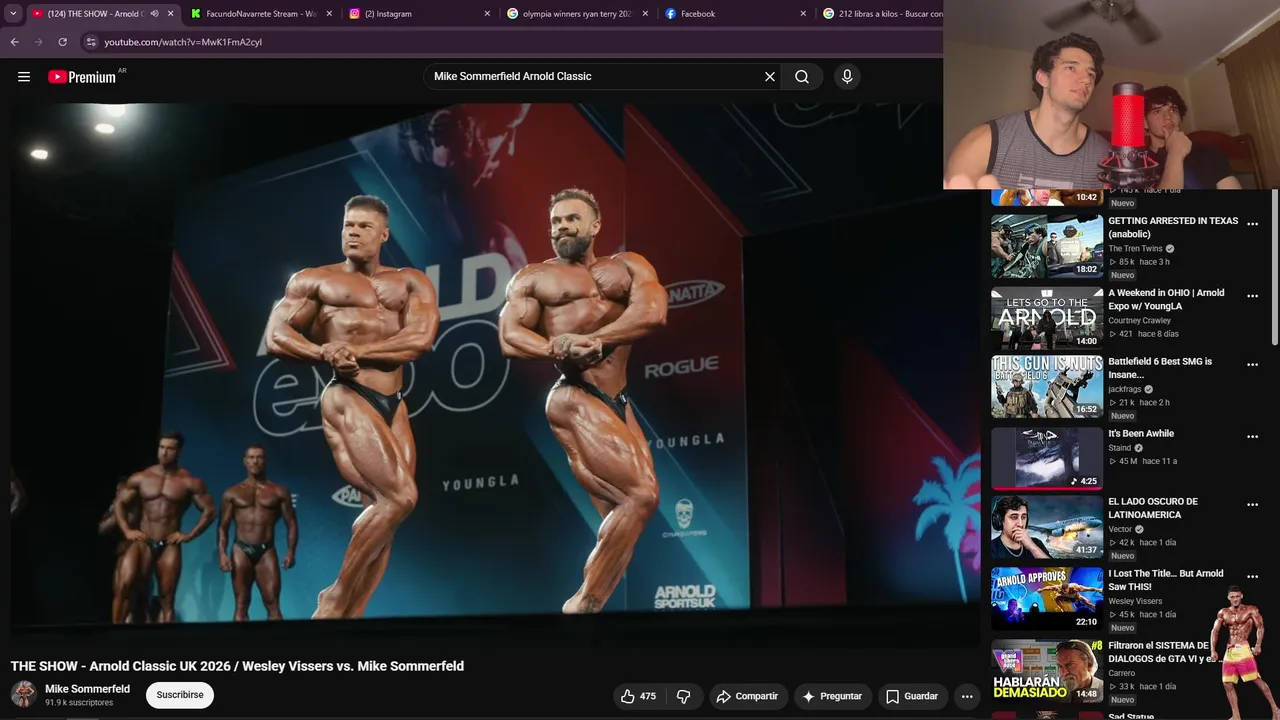Click the 91.9 k suscriptores text

click(x=79, y=703)
